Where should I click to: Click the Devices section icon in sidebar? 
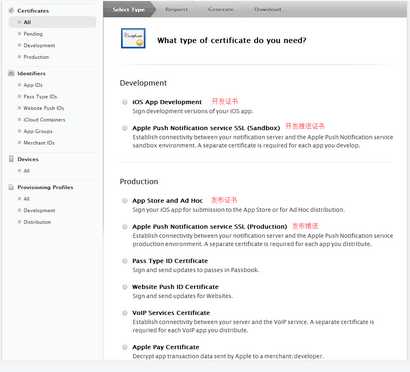point(11,159)
